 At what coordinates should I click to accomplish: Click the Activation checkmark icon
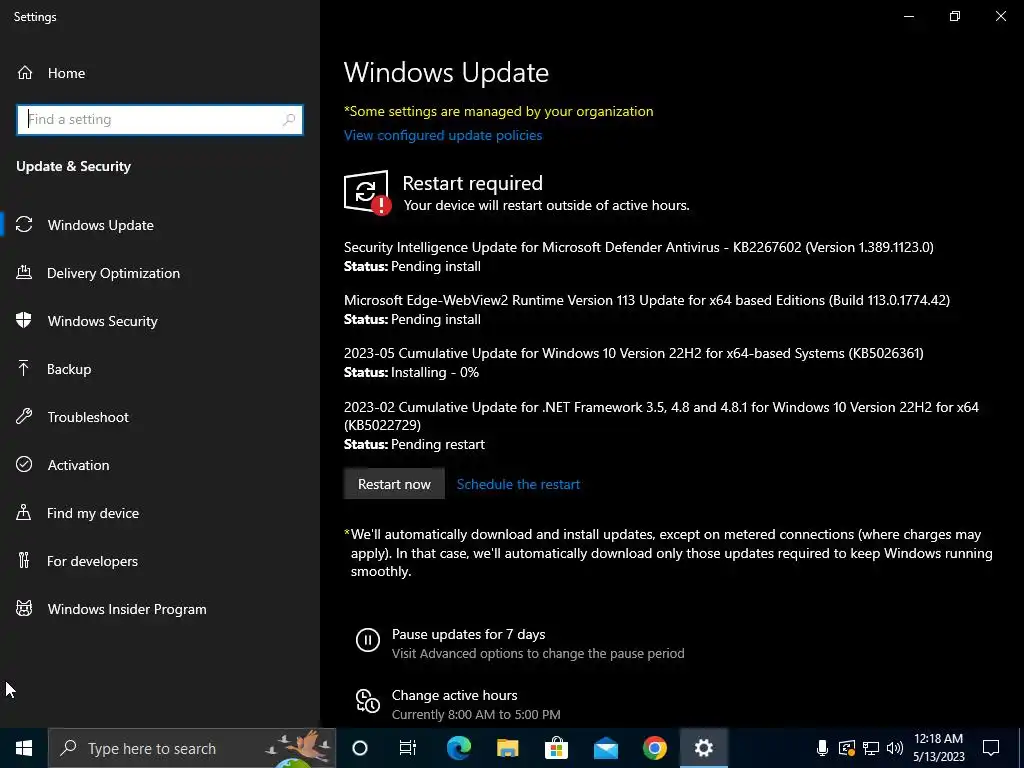[x=24, y=465]
